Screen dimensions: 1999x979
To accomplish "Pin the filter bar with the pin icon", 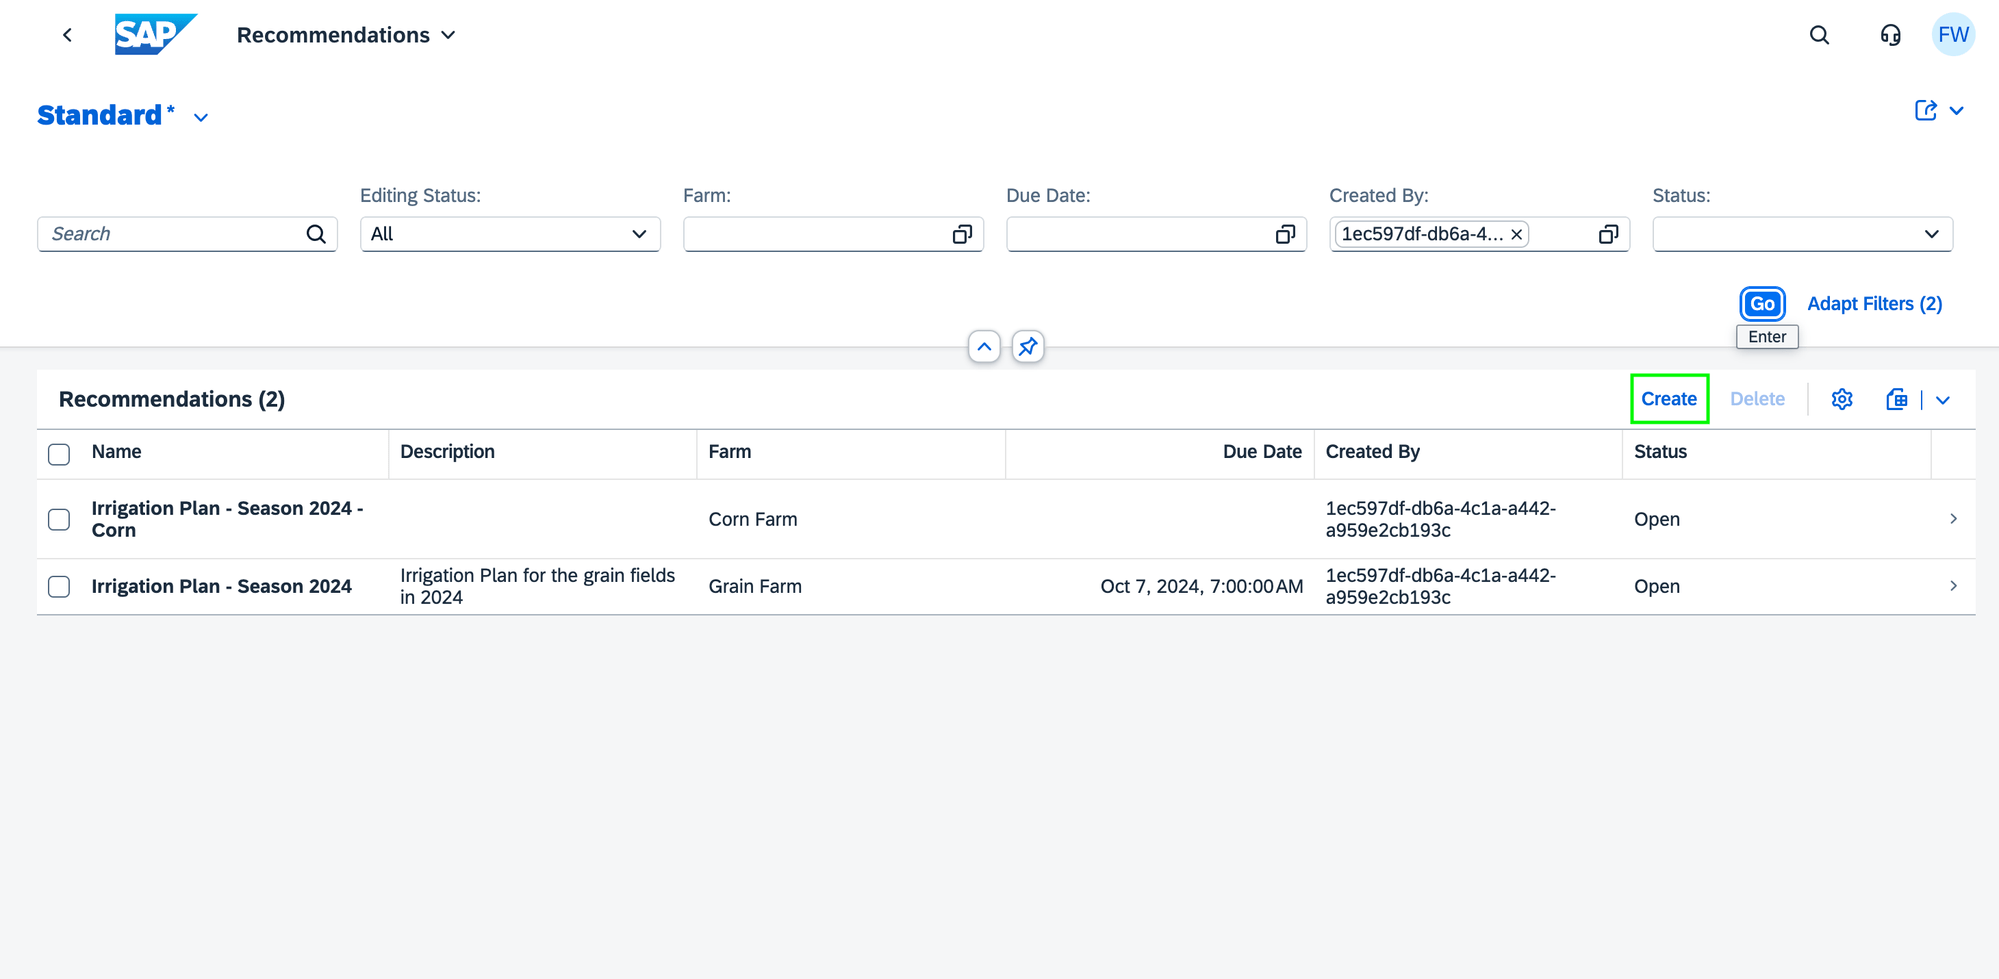I will pos(1027,346).
